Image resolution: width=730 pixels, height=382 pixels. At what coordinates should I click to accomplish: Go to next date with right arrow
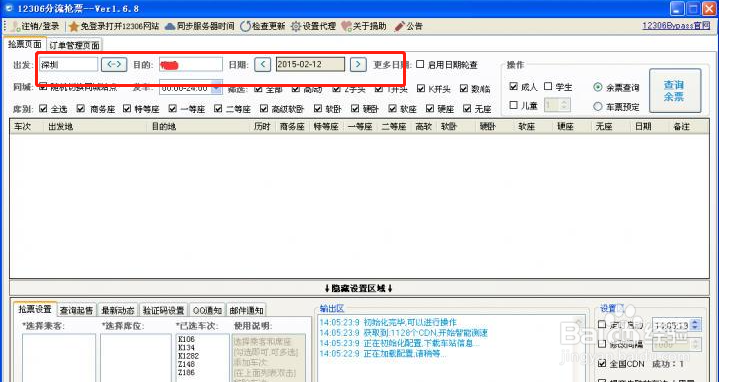coord(358,64)
